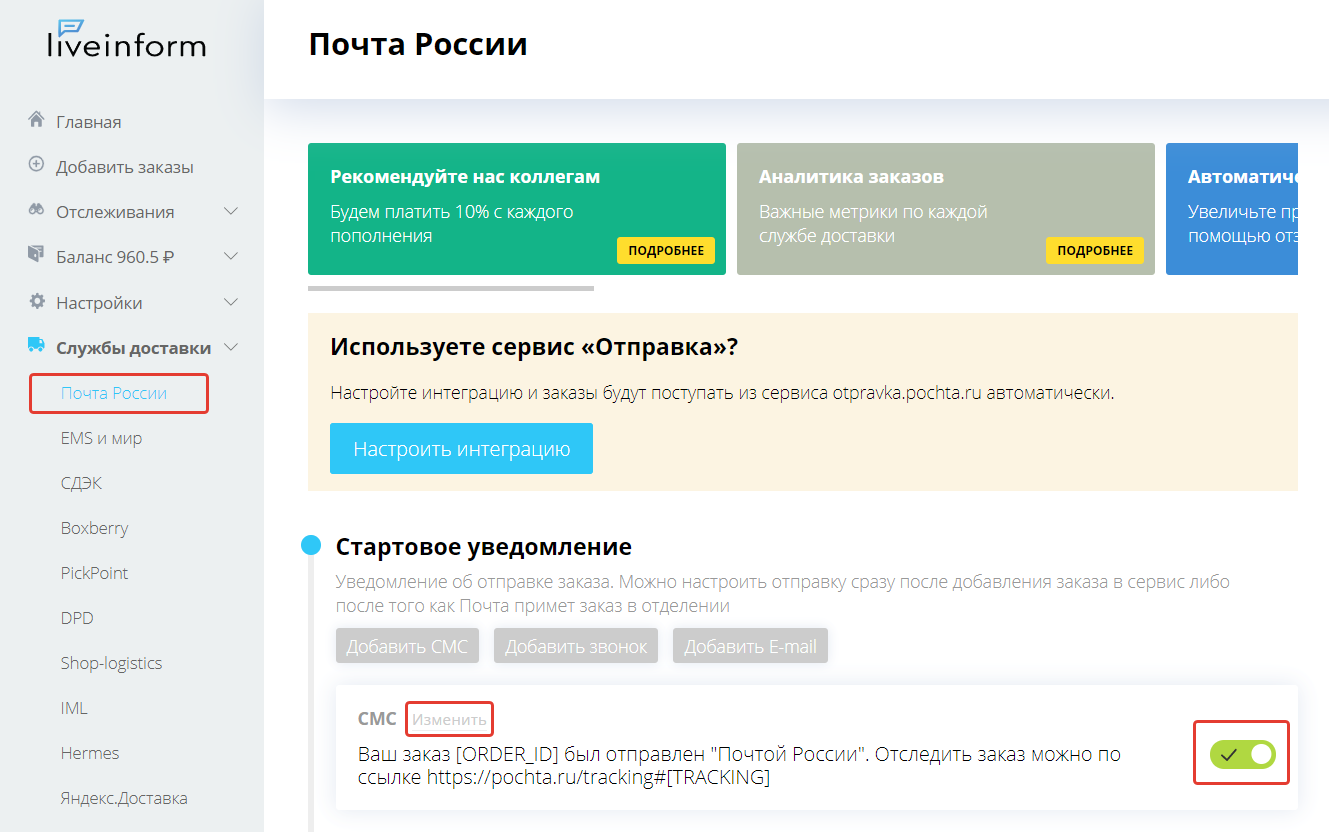Open the Главная menu item
The image size is (1329, 832).
[89, 122]
